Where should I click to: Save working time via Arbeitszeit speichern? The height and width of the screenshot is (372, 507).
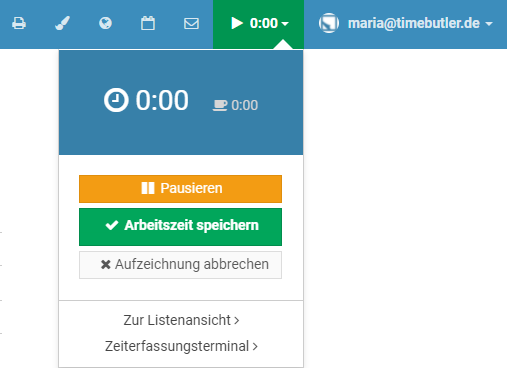[x=180, y=227]
